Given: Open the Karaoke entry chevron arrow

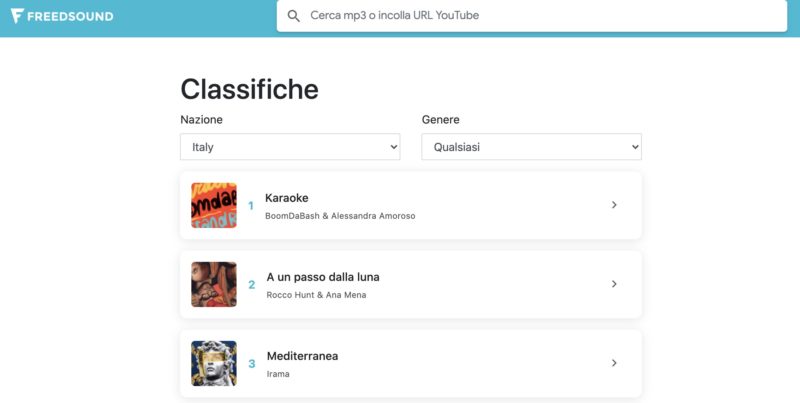Looking at the screenshot, I should [614, 205].
